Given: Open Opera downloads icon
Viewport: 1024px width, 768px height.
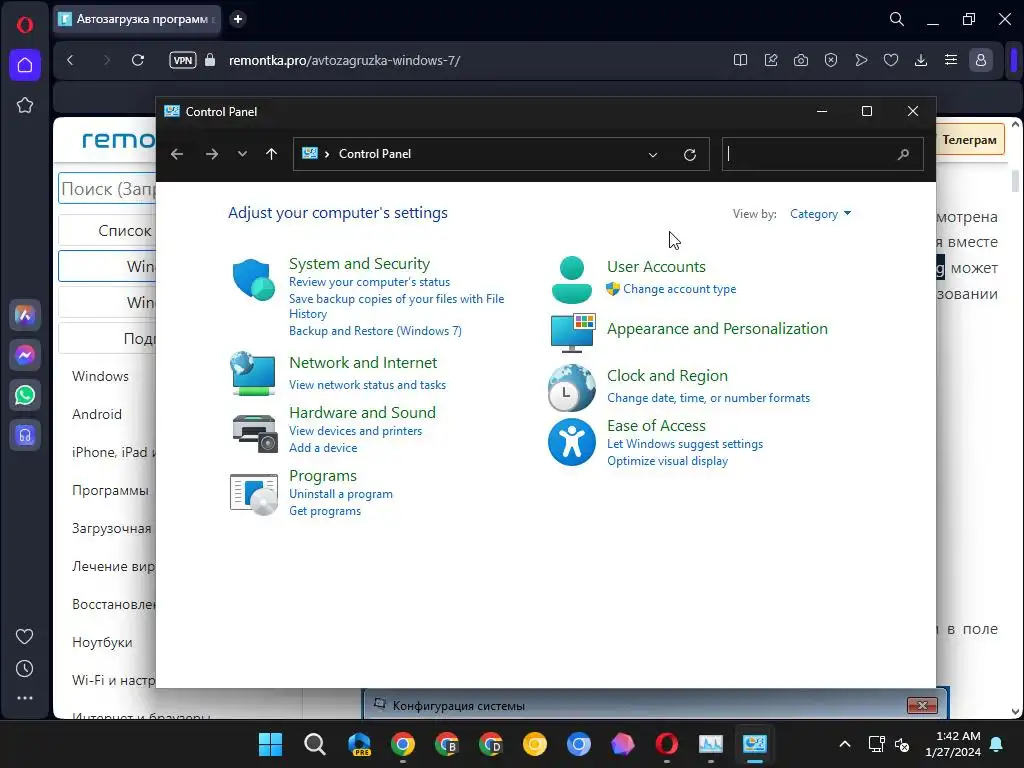Looking at the screenshot, I should 921,60.
